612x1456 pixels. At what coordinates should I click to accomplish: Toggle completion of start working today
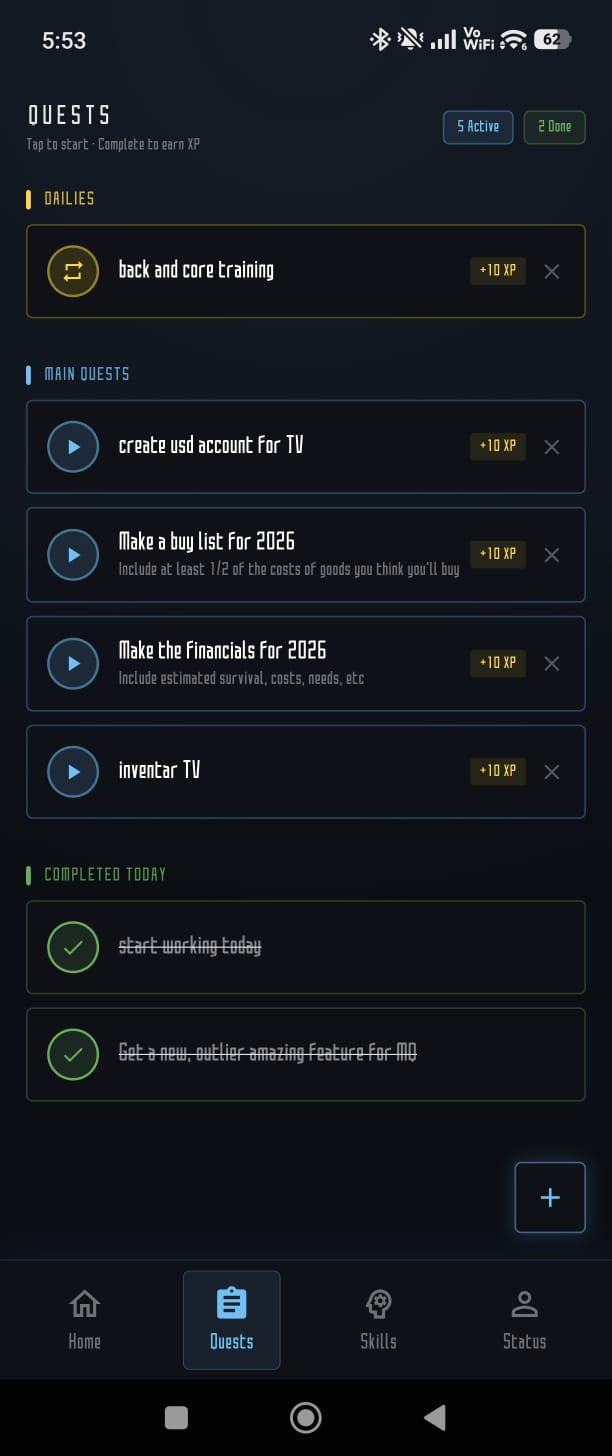[x=73, y=947]
